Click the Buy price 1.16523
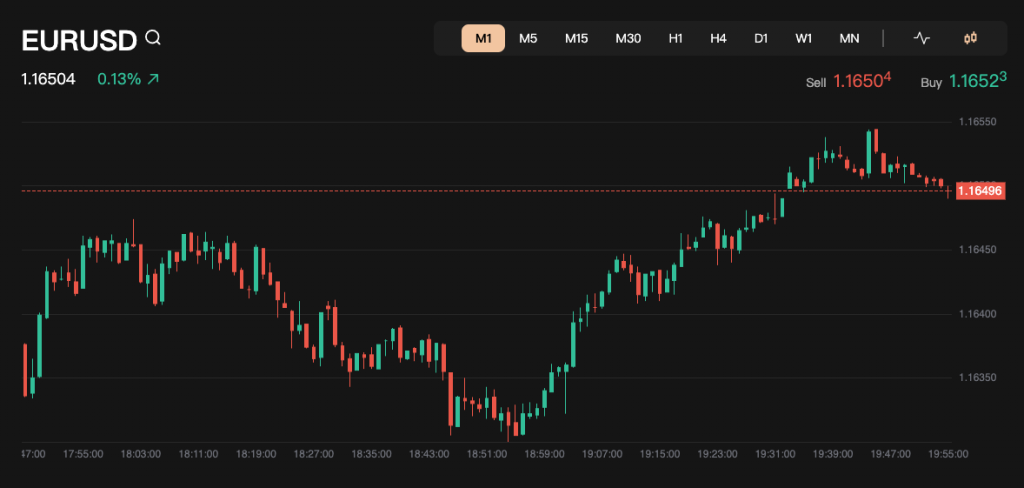The width and height of the screenshot is (1024, 488). (x=977, y=82)
